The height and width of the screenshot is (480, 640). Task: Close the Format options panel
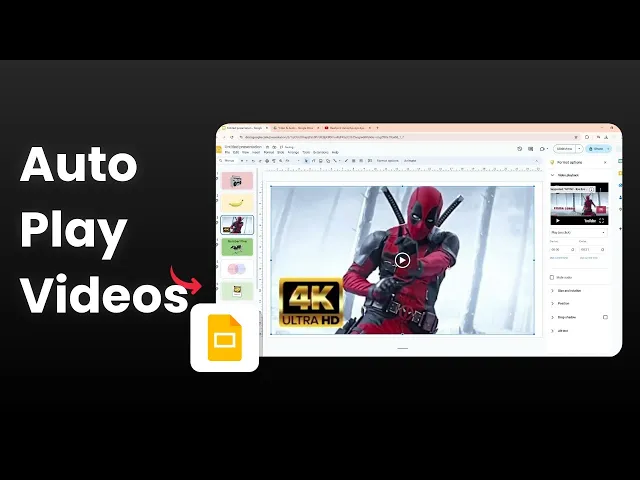tap(605, 162)
